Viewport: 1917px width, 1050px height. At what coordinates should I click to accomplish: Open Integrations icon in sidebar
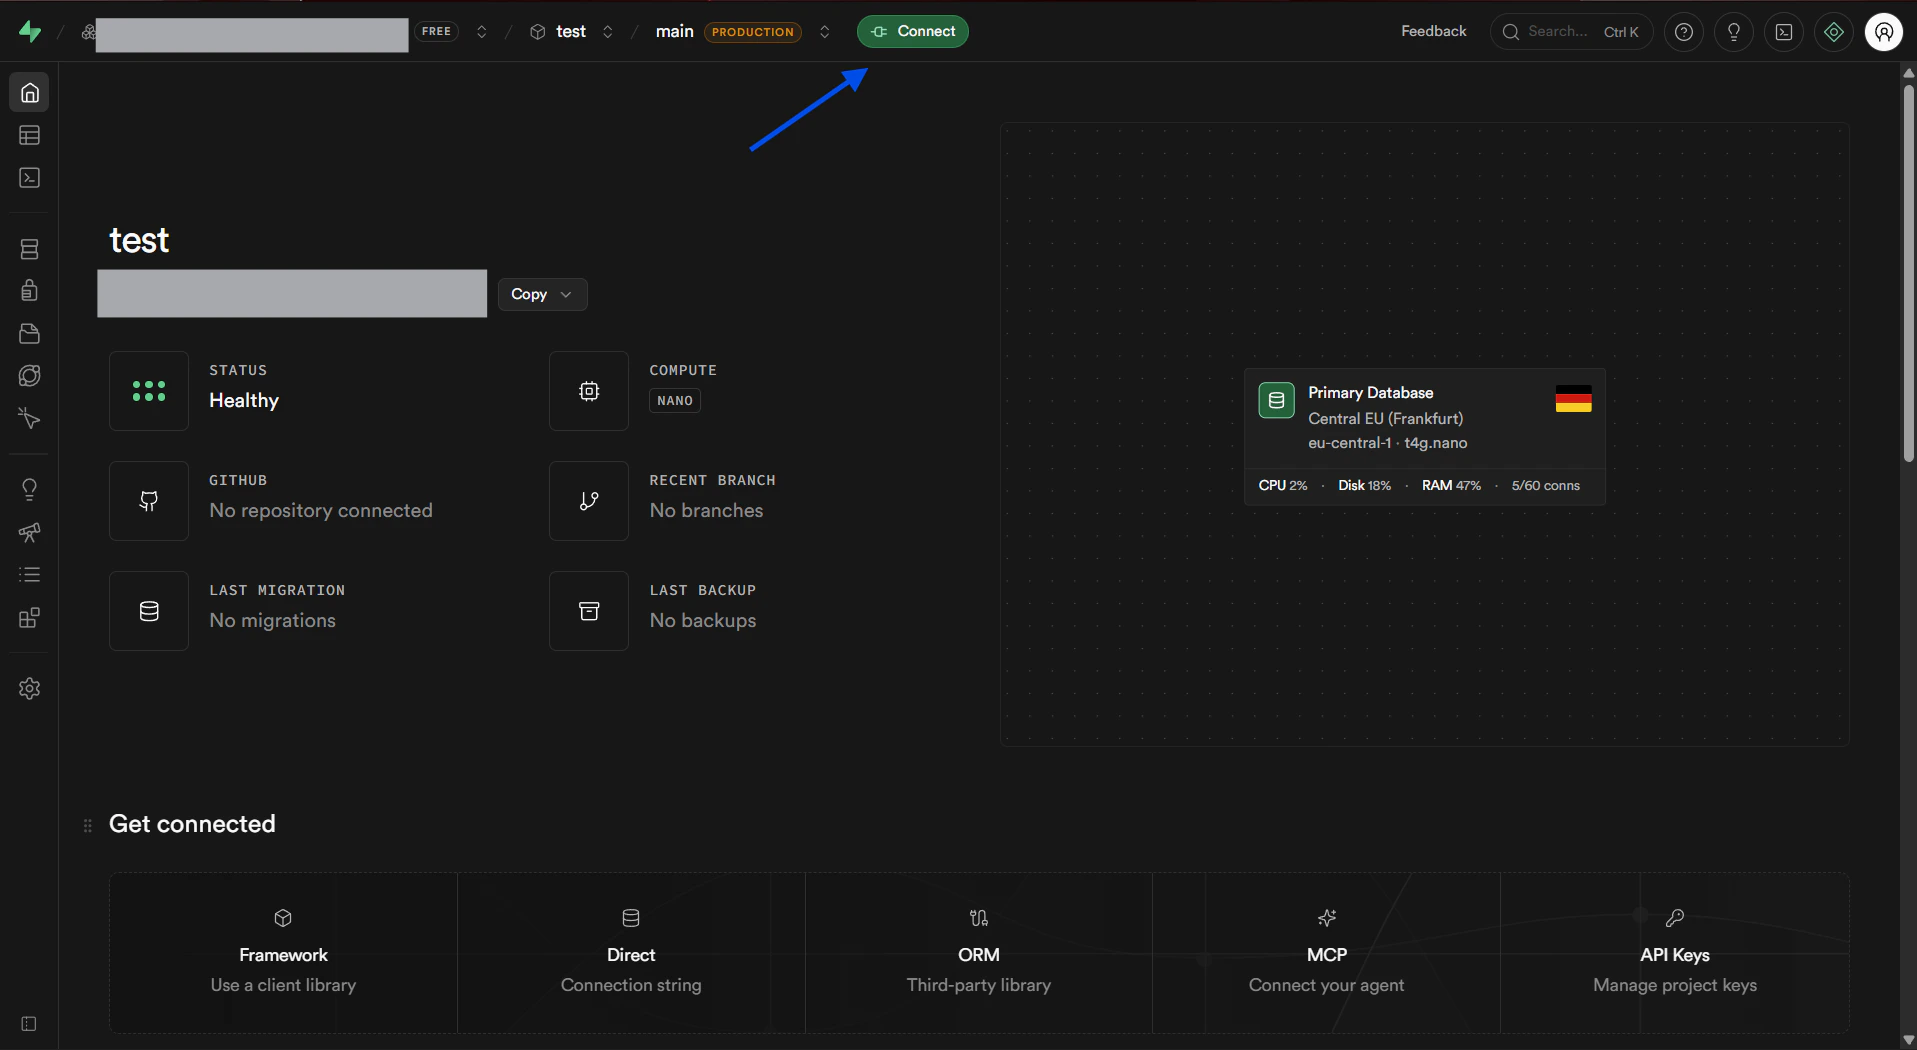click(30, 618)
